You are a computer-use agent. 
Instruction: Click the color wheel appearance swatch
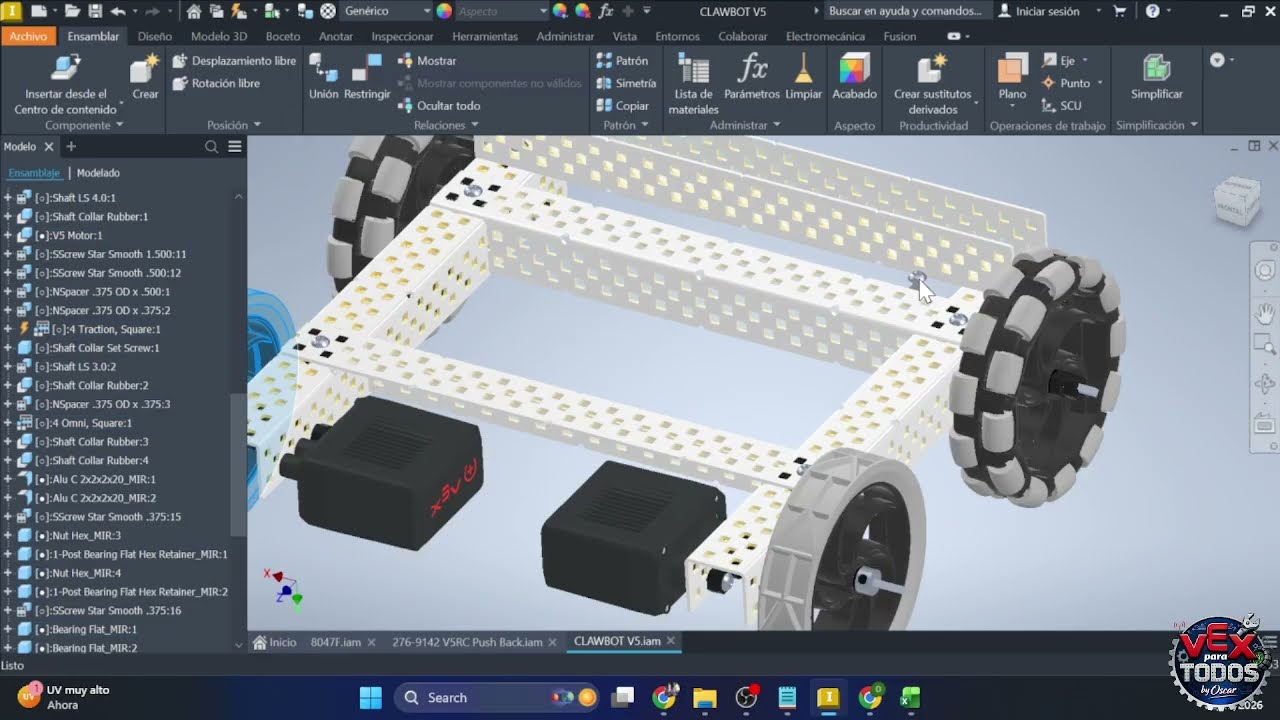pos(444,11)
